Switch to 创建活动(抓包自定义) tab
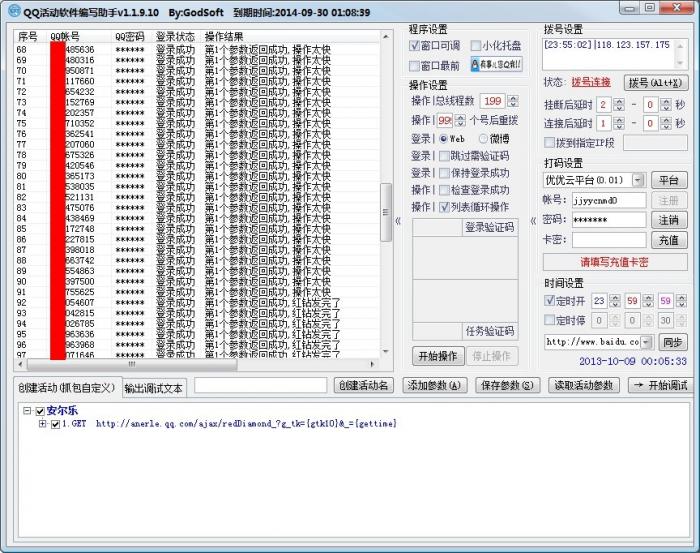This screenshot has width=700, height=553. [67, 387]
